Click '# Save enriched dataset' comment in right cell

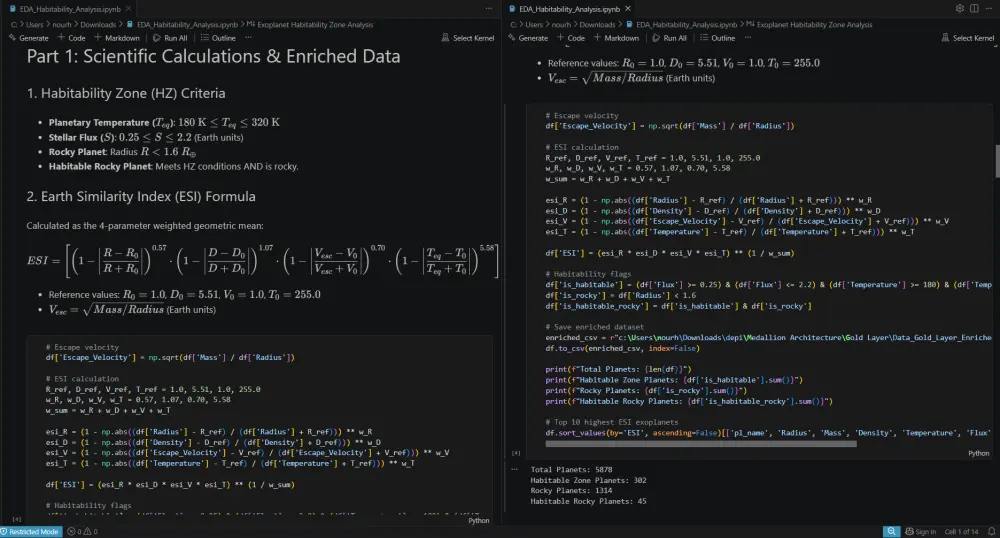point(594,327)
